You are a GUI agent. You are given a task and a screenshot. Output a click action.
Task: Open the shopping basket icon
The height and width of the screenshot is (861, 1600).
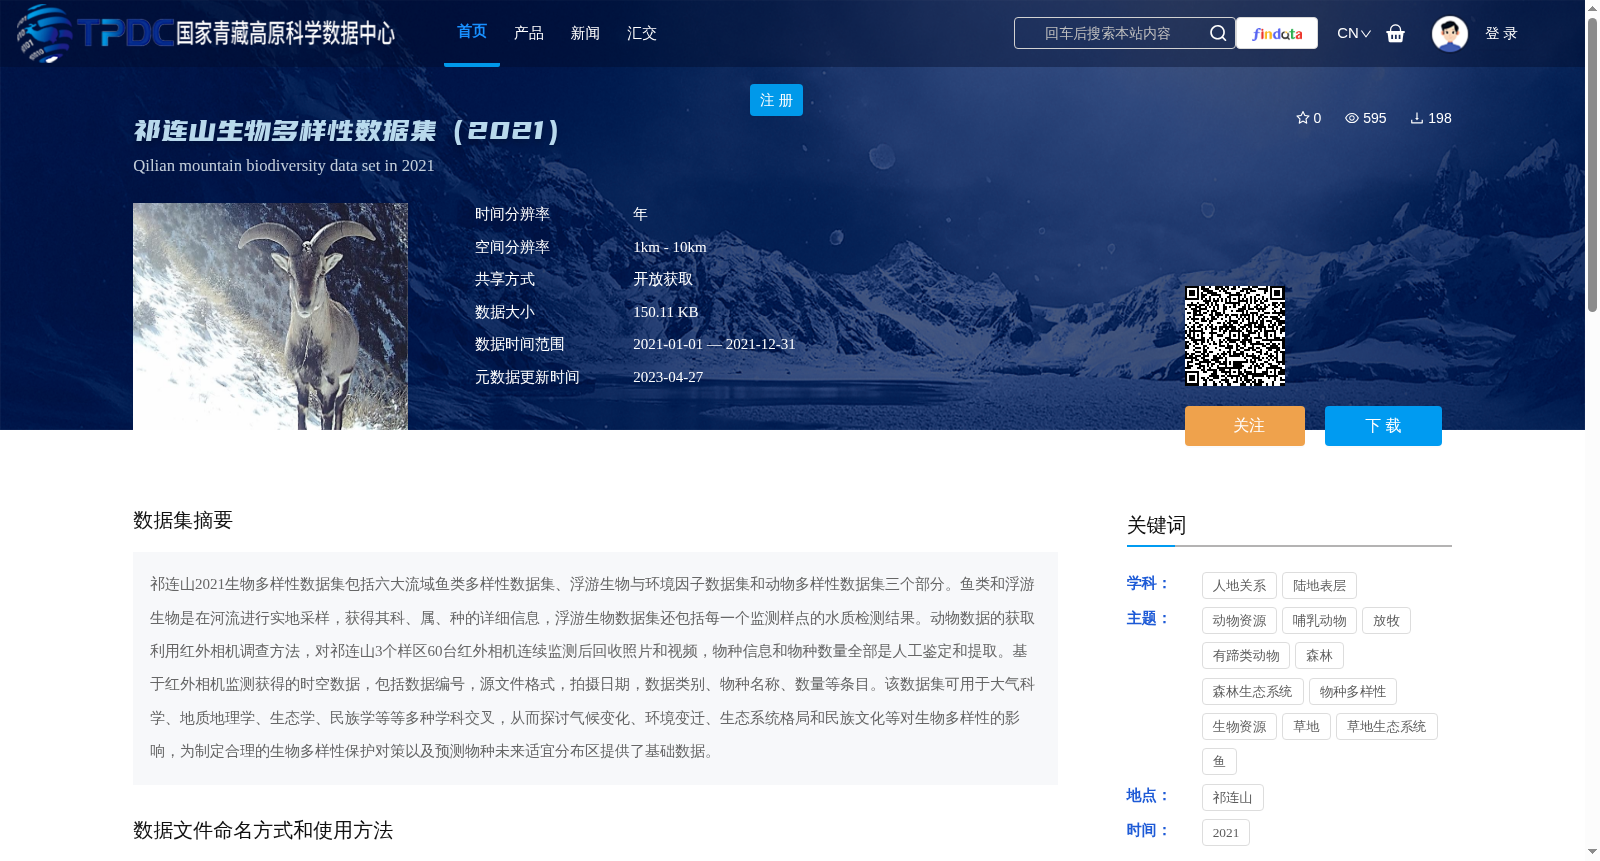pos(1395,33)
